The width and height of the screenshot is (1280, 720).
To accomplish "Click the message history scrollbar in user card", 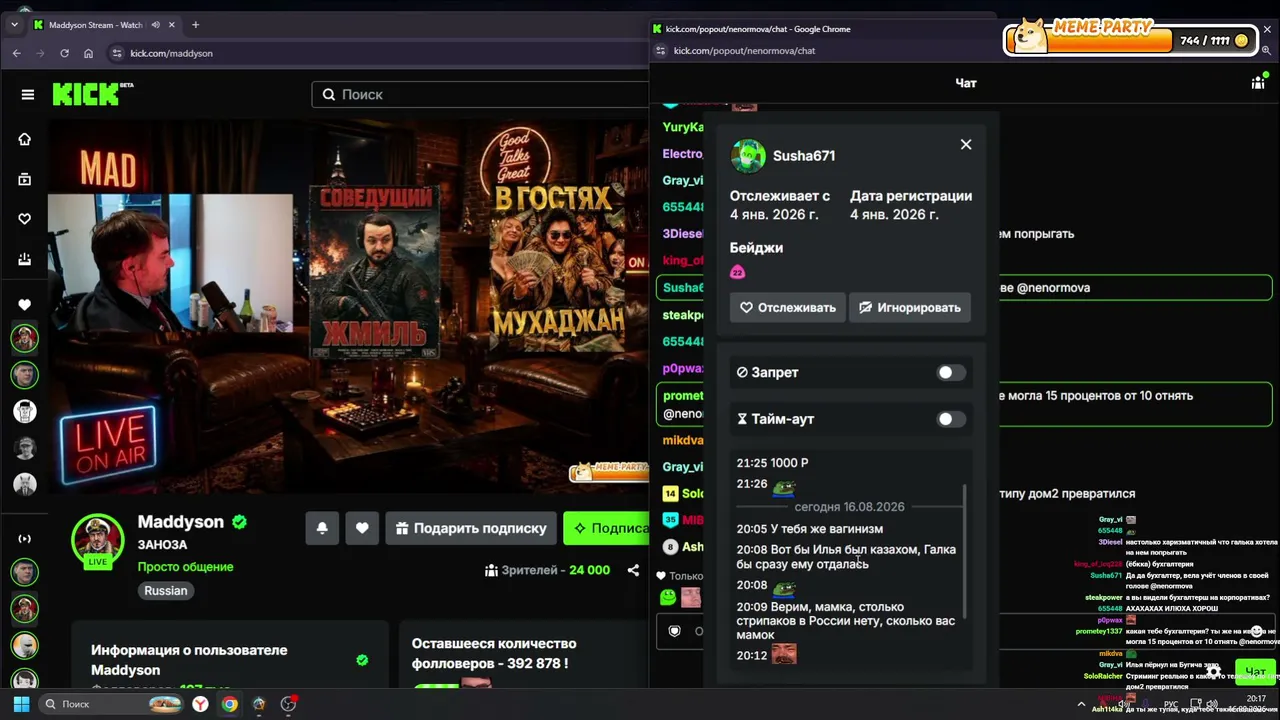I will coord(965,550).
